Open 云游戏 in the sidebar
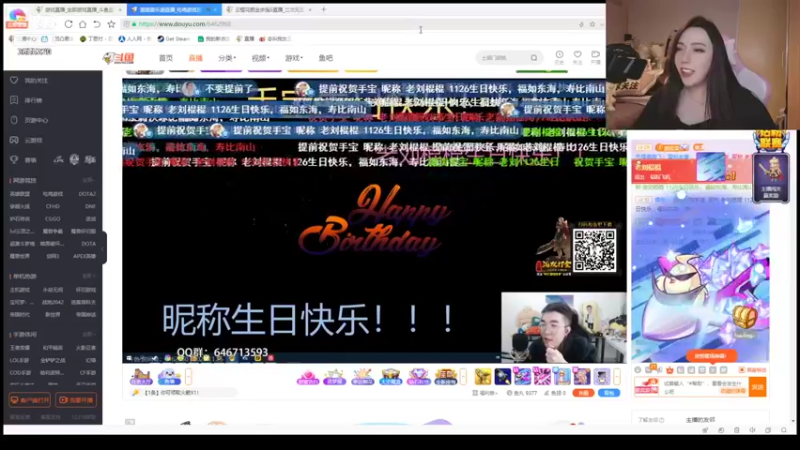 27,140
